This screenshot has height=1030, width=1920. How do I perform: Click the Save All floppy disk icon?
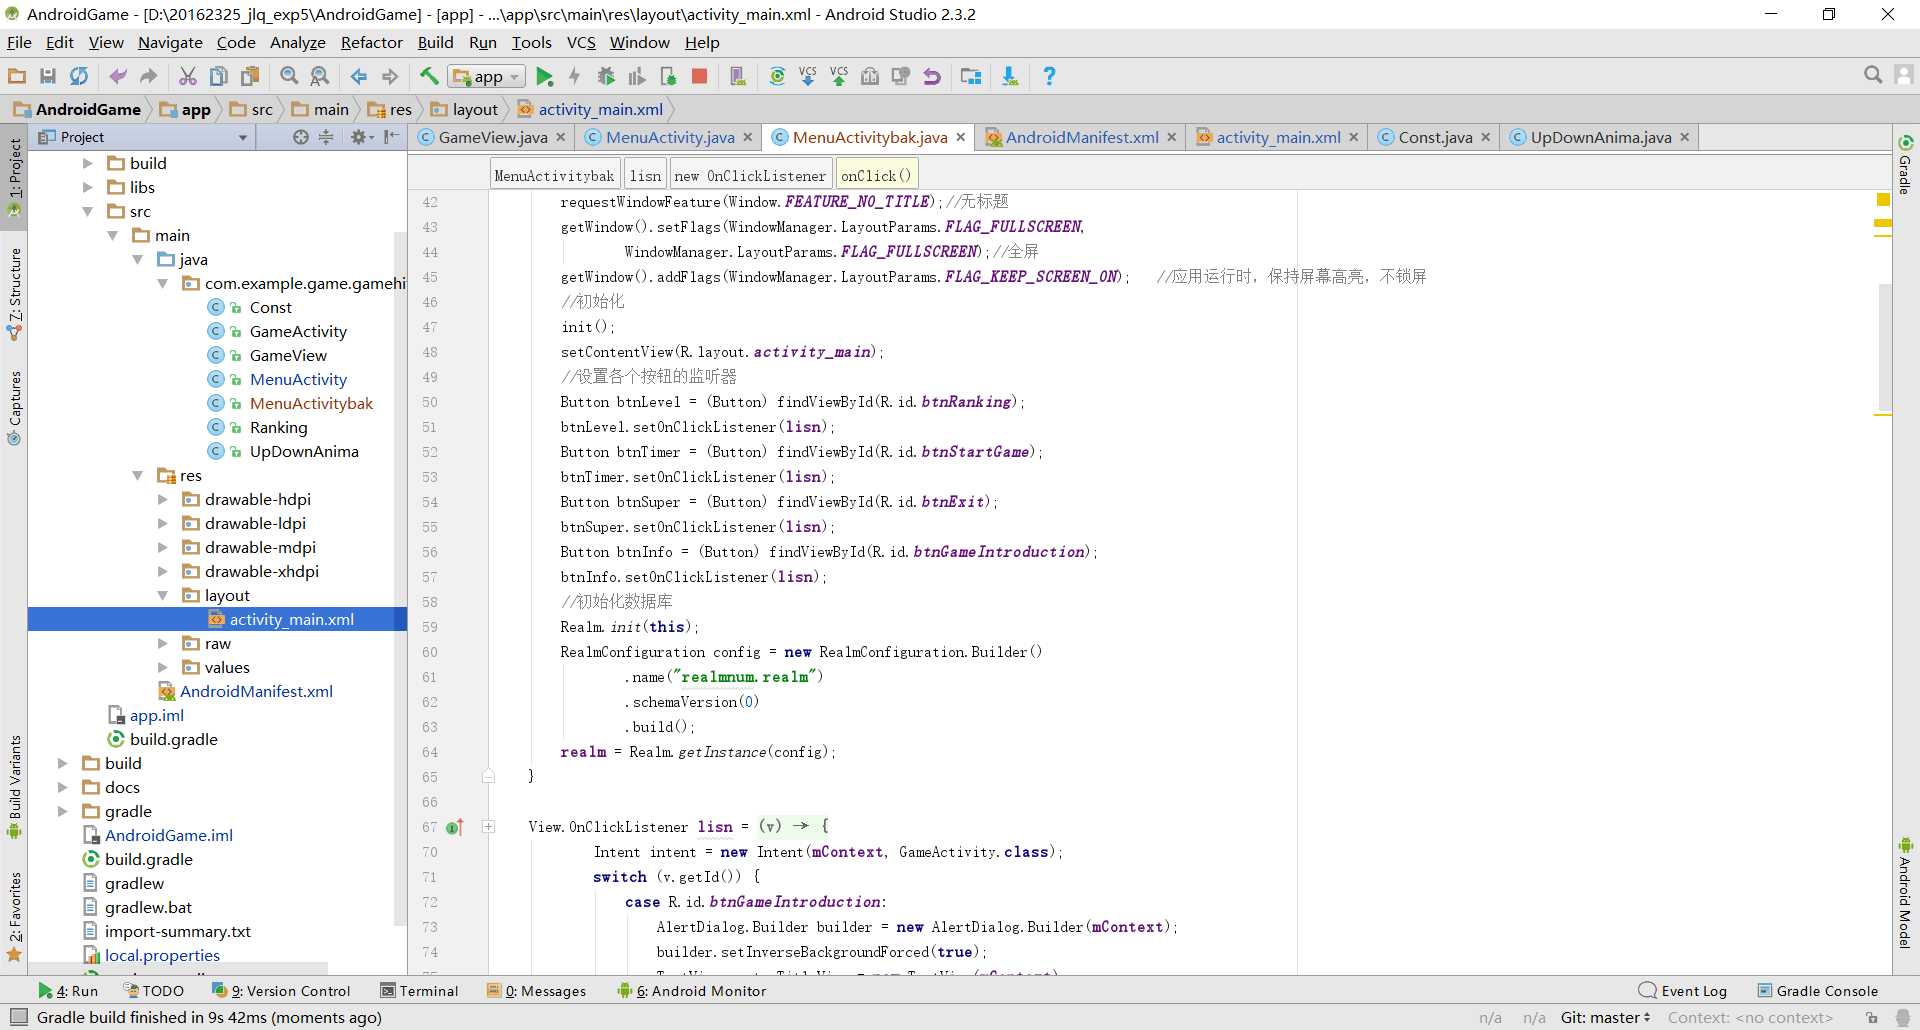tap(47, 76)
